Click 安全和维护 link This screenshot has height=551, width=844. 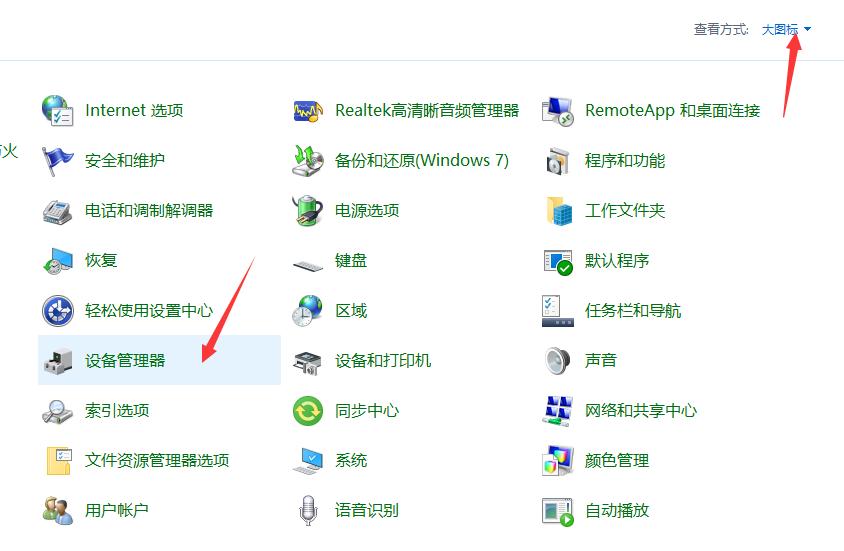pyautogui.click(x=125, y=160)
